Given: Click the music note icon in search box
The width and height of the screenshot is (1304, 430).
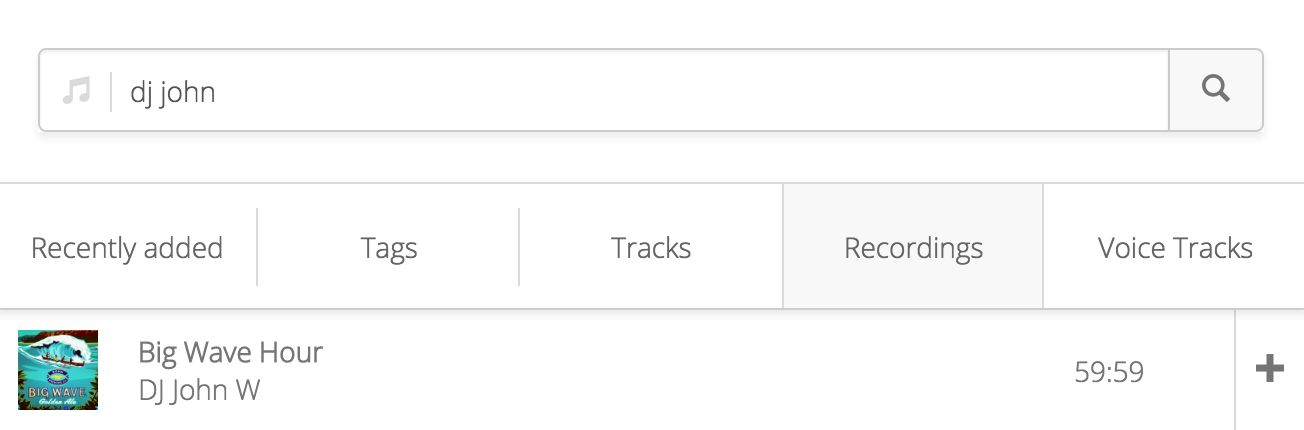Looking at the screenshot, I should [x=76, y=92].
